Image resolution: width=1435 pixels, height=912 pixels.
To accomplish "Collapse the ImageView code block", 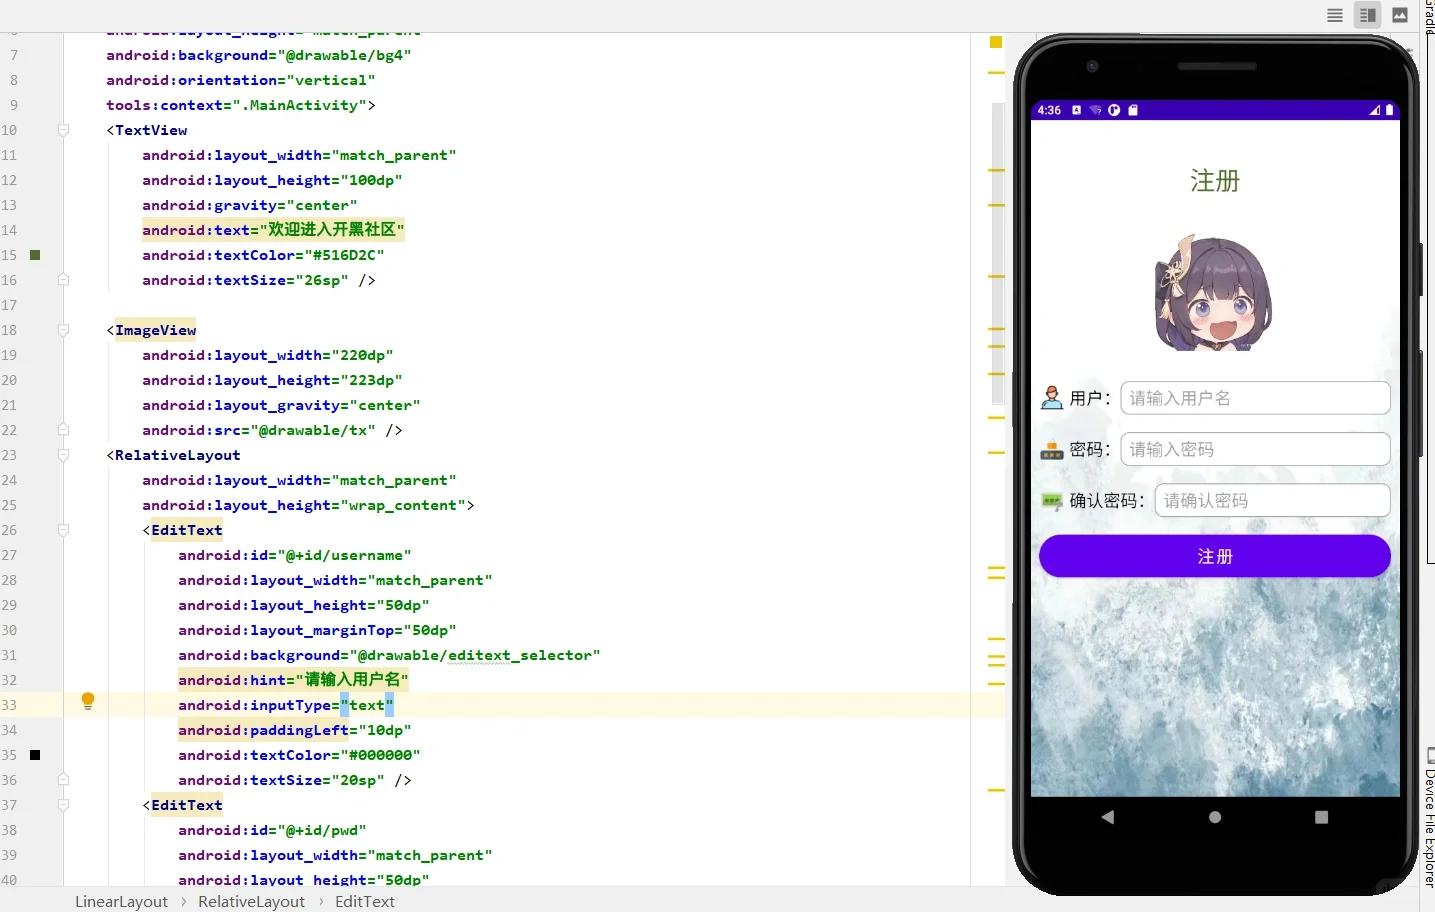I will pyautogui.click(x=62, y=330).
